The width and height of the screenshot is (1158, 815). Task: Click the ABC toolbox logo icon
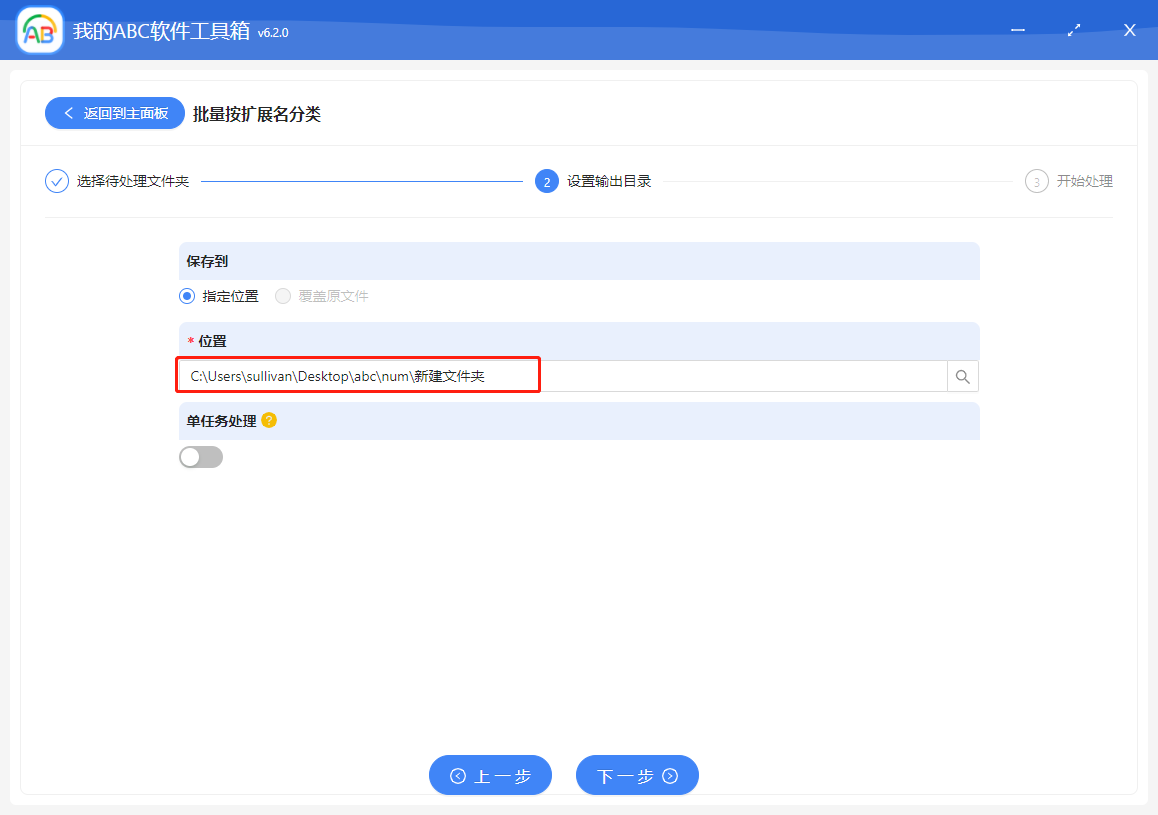(x=38, y=30)
